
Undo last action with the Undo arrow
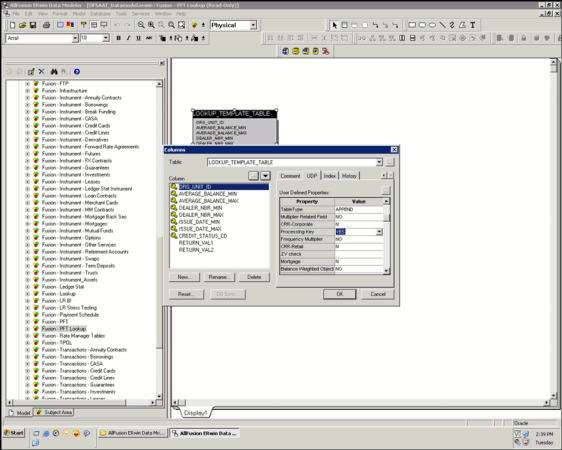pyautogui.click(x=117, y=25)
